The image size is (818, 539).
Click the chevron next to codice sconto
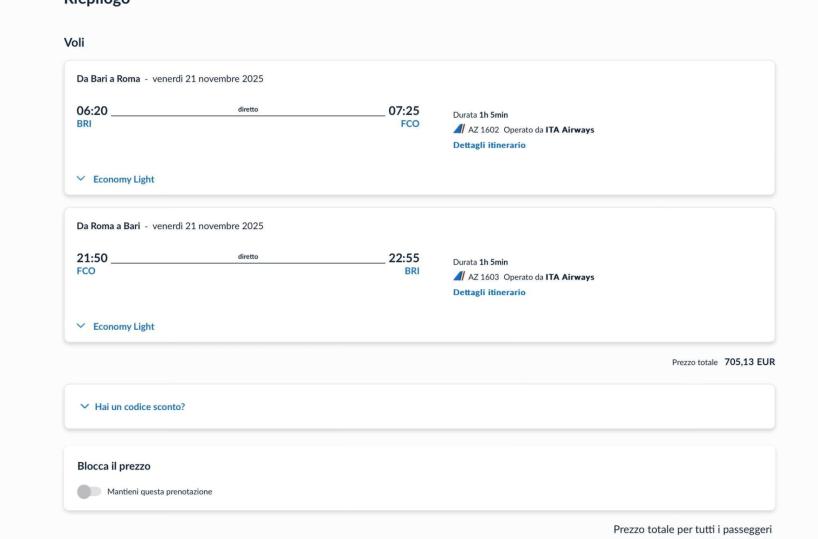[x=82, y=406]
